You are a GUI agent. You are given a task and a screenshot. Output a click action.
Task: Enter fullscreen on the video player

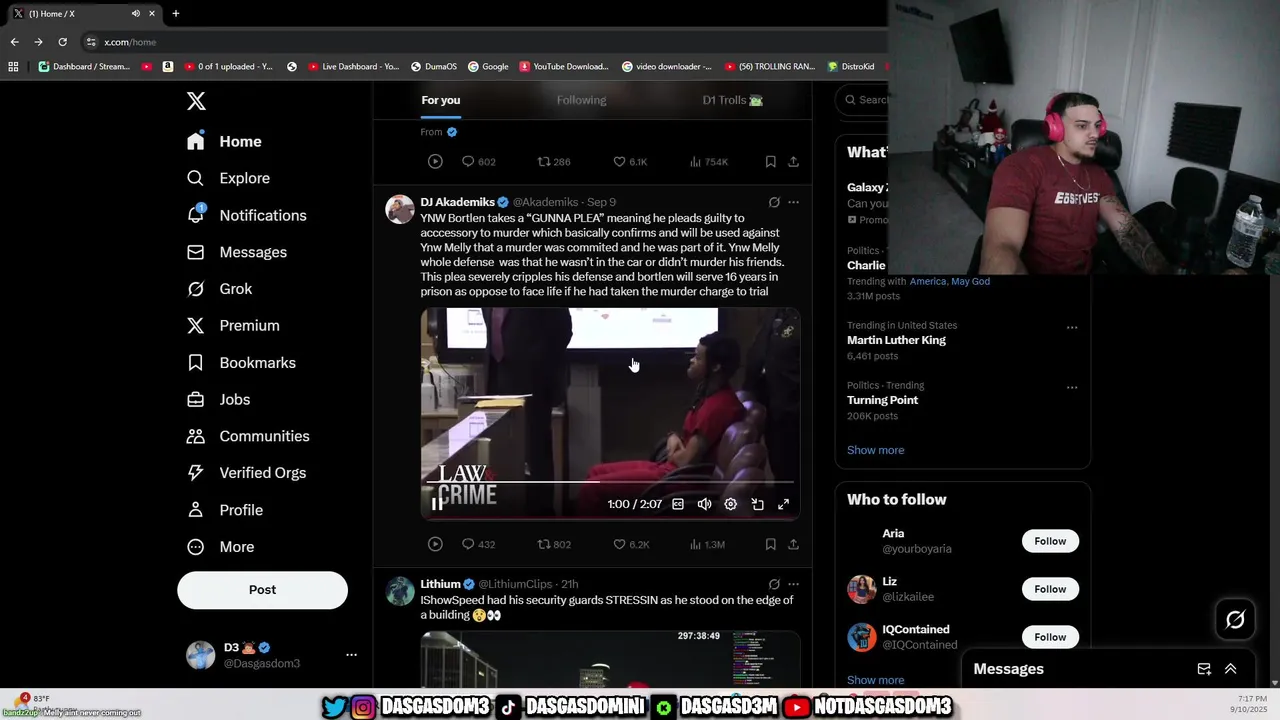click(784, 504)
